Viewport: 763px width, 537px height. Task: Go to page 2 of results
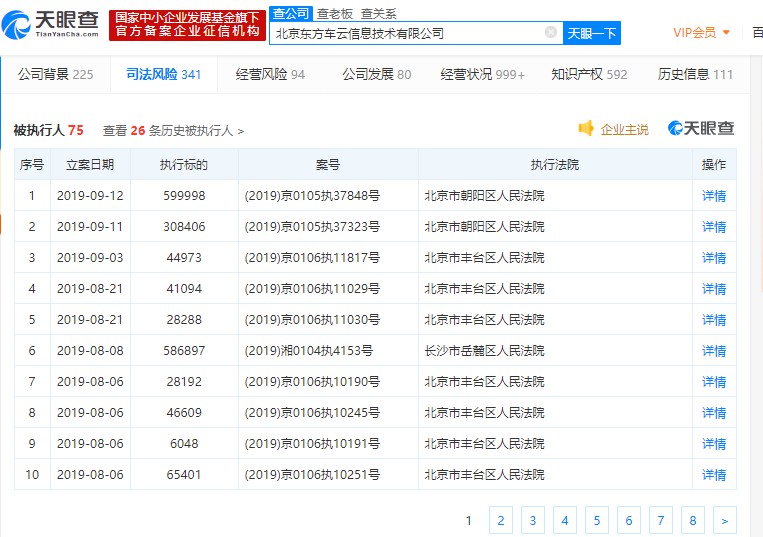(x=501, y=520)
